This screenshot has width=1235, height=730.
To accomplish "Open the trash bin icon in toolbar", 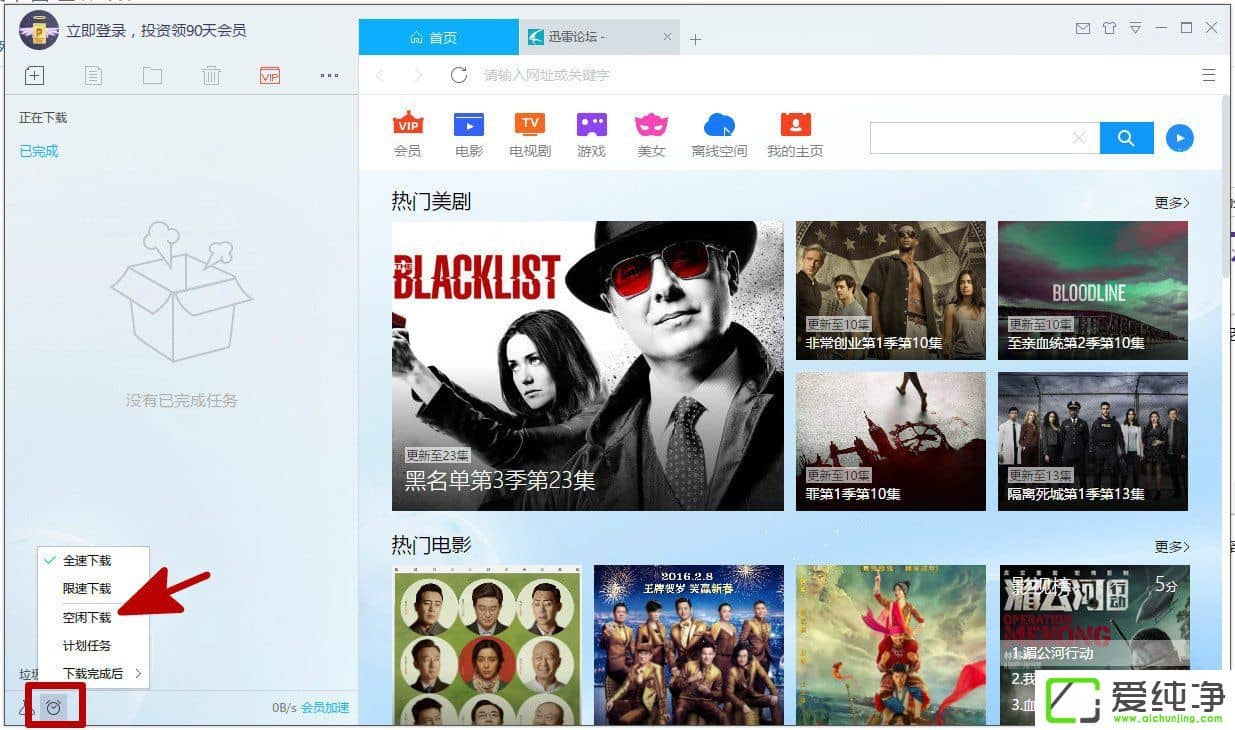I will 211,75.
